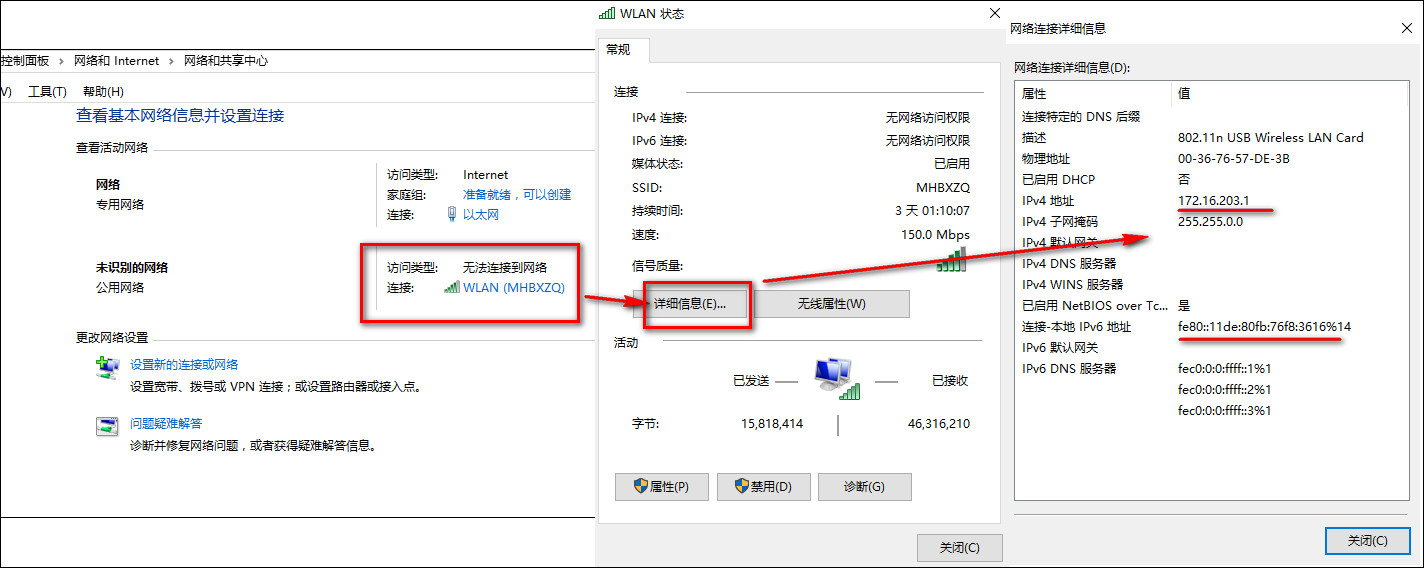Click the WLAN signal bars icon beside MHBXZQ link

[452, 287]
